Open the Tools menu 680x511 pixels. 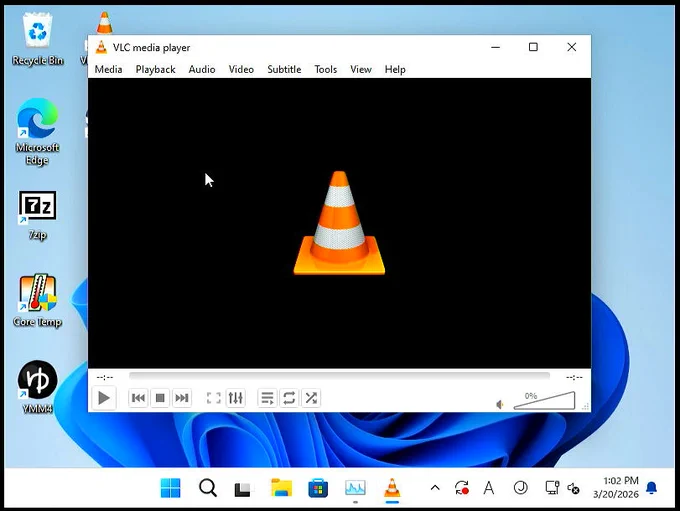326,69
